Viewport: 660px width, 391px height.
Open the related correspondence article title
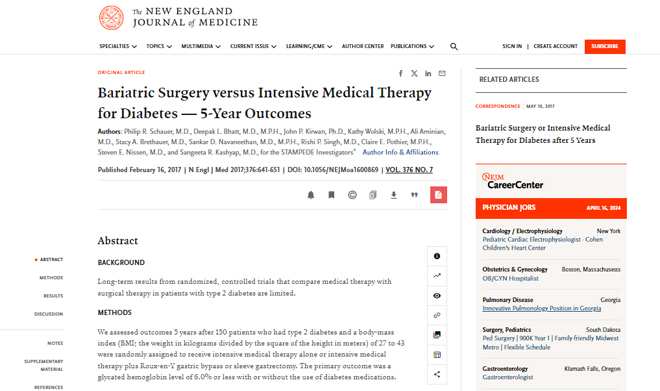click(x=543, y=134)
